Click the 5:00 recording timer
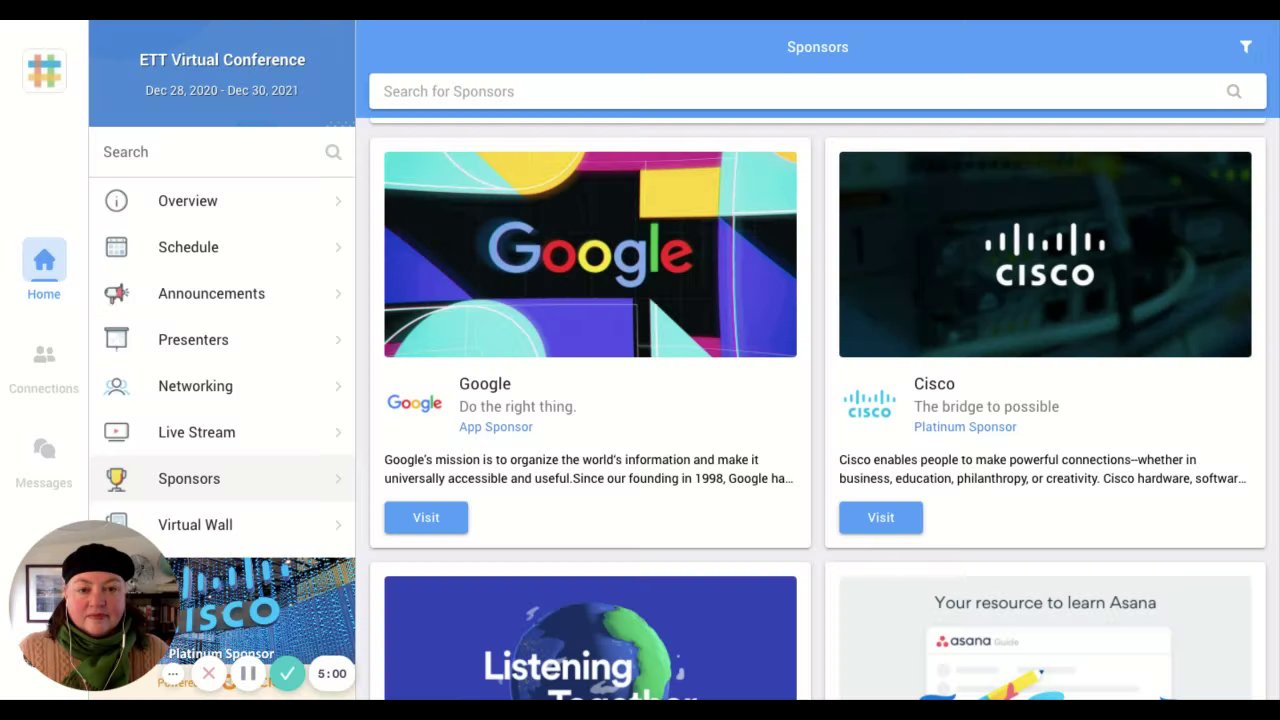The image size is (1280, 720). click(332, 674)
